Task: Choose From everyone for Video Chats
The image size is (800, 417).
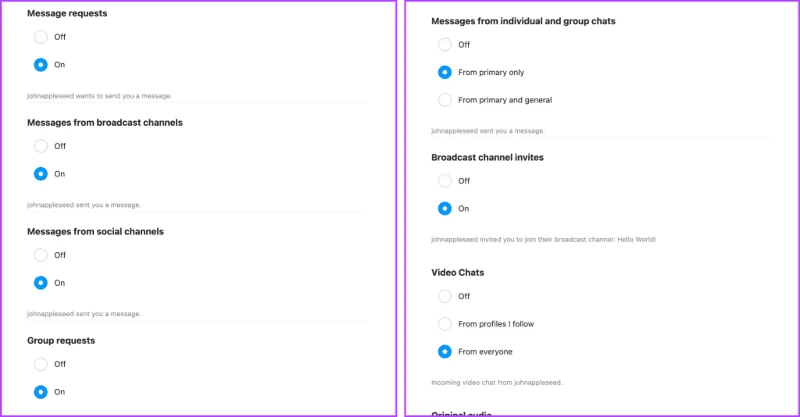Action: [445, 352]
